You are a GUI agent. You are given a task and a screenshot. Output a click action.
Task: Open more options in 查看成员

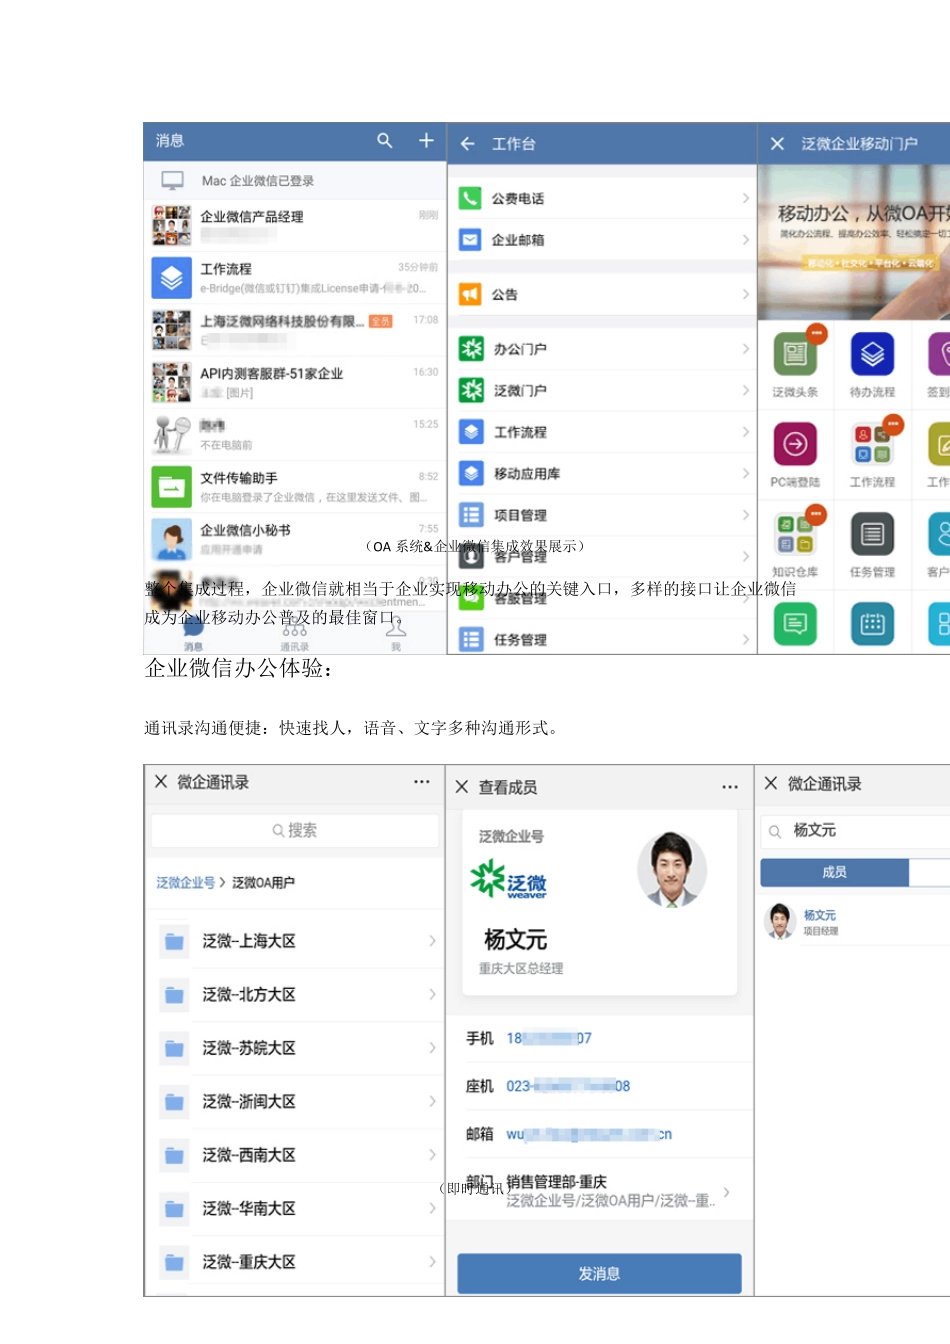pyautogui.click(x=730, y=787)
